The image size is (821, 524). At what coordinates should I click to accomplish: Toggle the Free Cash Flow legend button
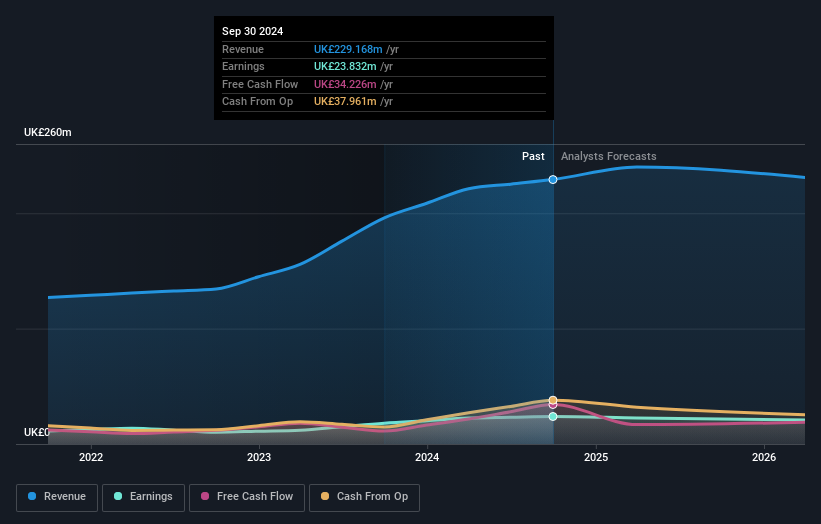(247, 497)
